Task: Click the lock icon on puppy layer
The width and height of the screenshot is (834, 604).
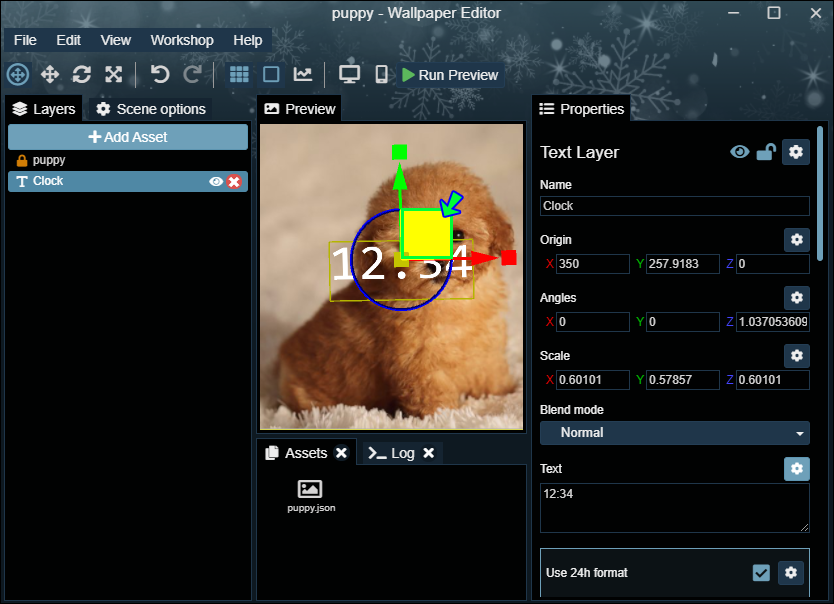Action: 22,160
